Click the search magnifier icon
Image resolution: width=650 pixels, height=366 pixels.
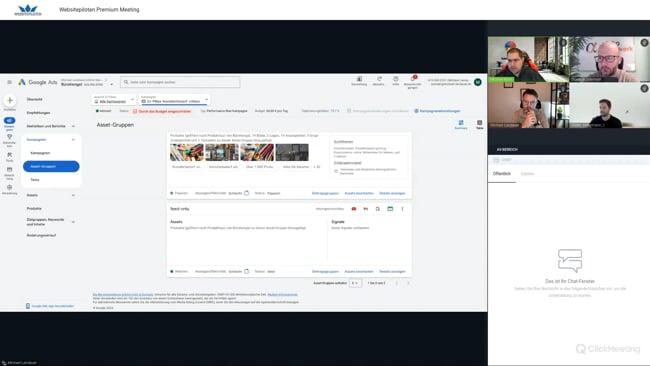[126, 82]
